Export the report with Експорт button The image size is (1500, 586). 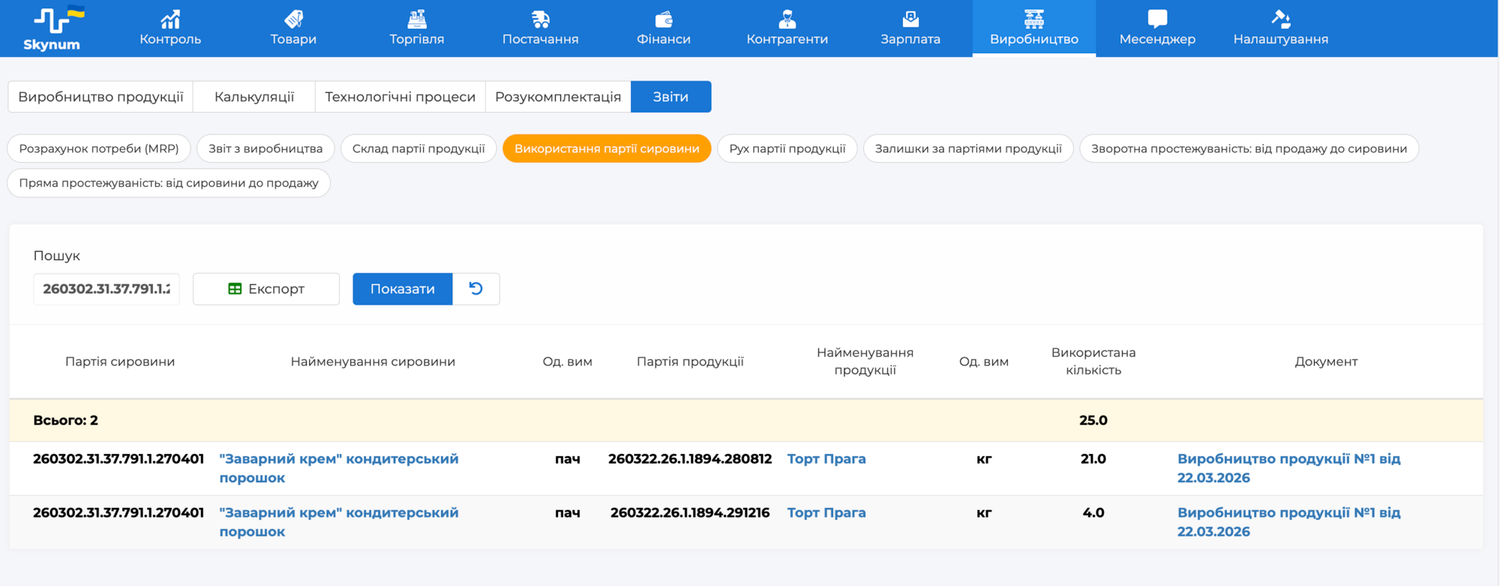point(266,289)
